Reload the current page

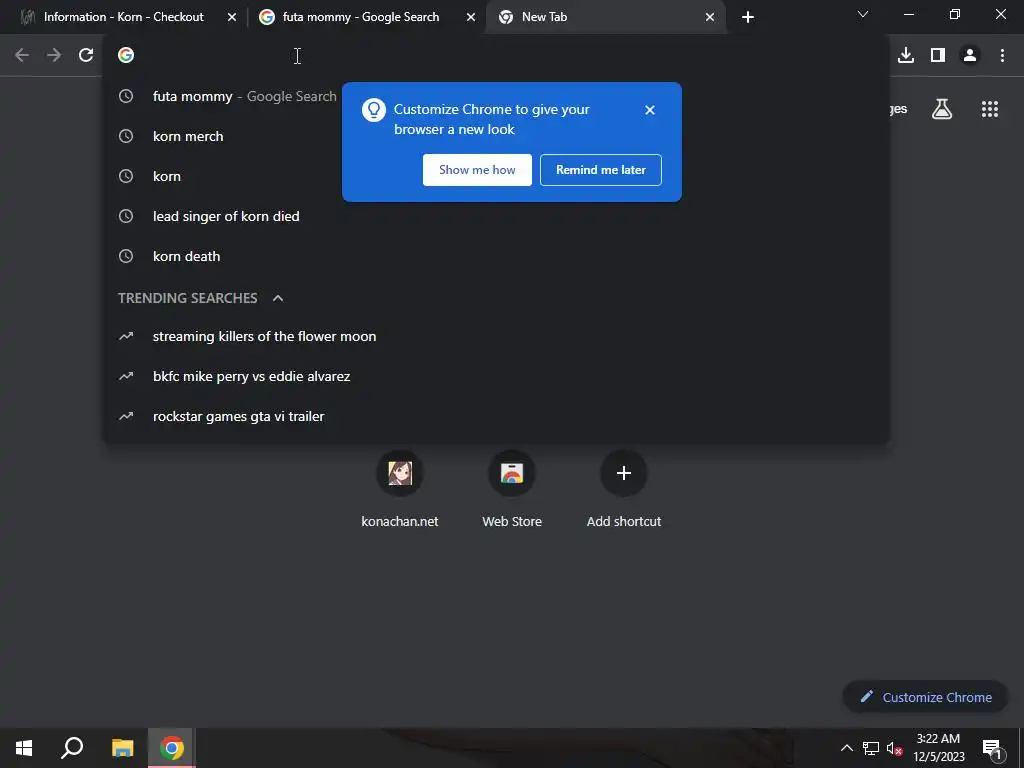pos(86,56)
